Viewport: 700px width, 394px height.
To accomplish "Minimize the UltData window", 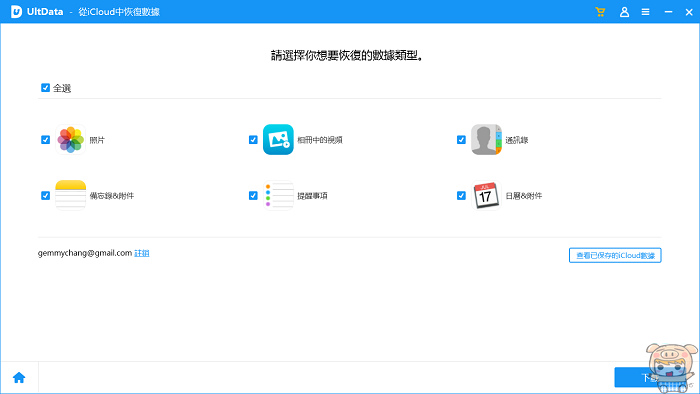I will 668,12.
